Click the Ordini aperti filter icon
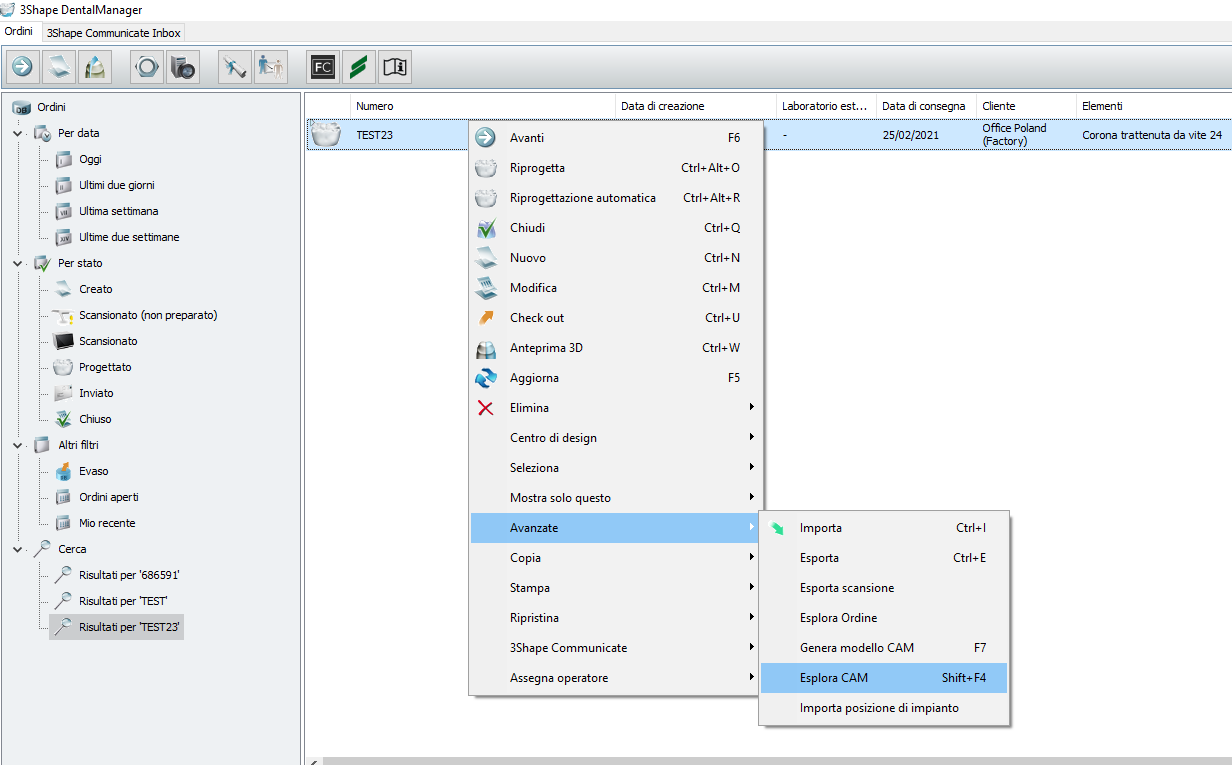This screenshot has width=1232, height=765. point(64,497)
